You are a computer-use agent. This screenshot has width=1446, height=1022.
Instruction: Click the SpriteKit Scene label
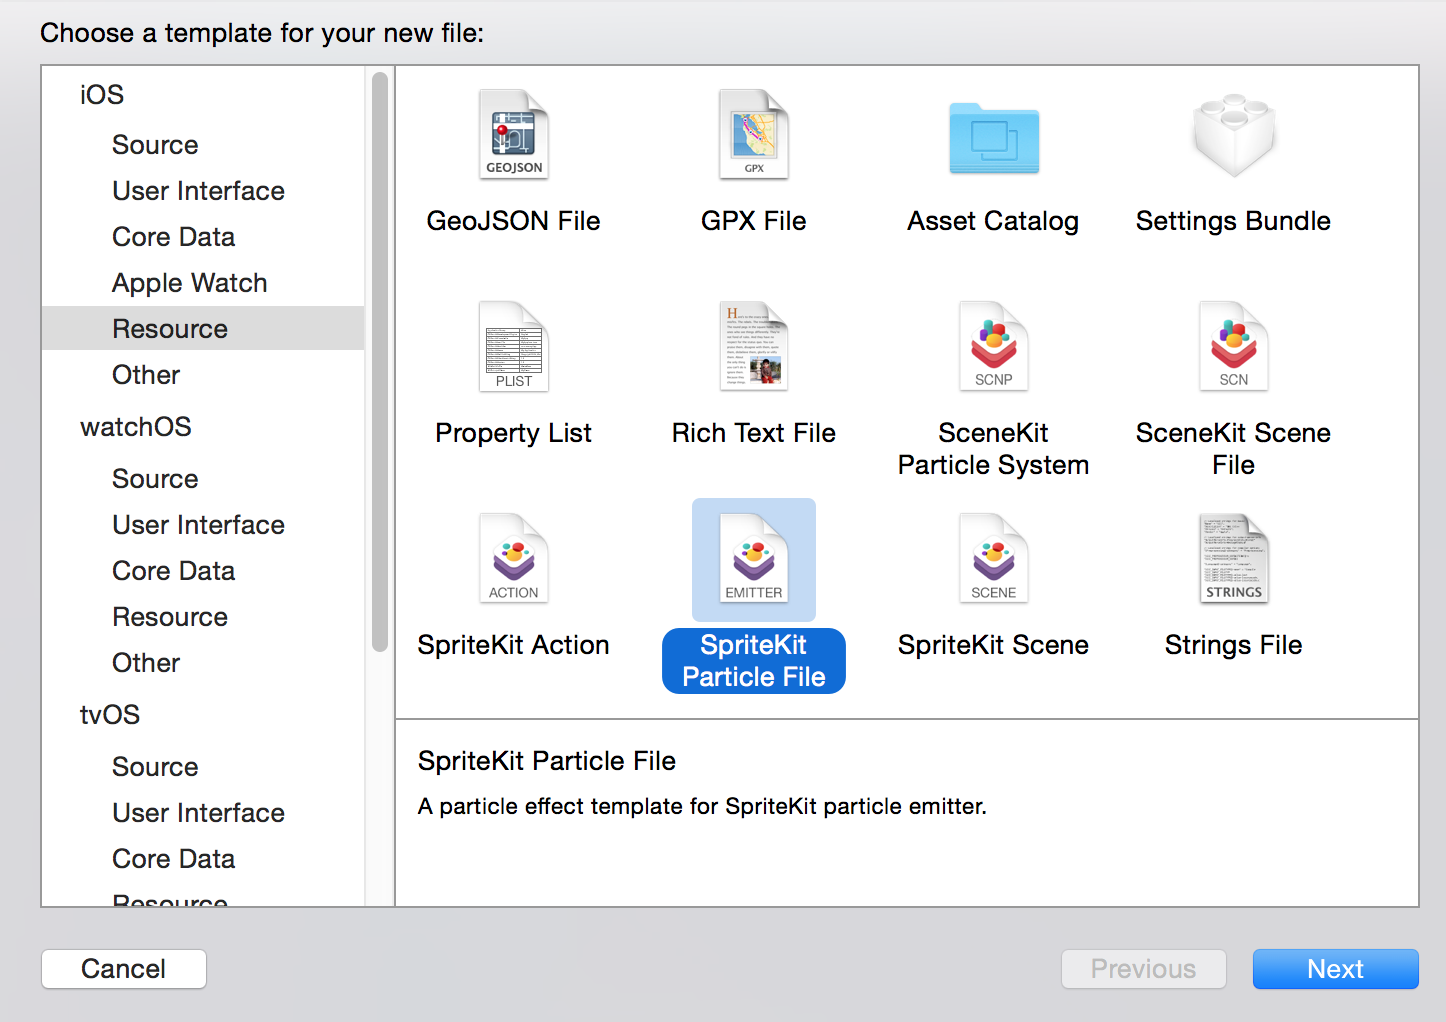(993, 645)
